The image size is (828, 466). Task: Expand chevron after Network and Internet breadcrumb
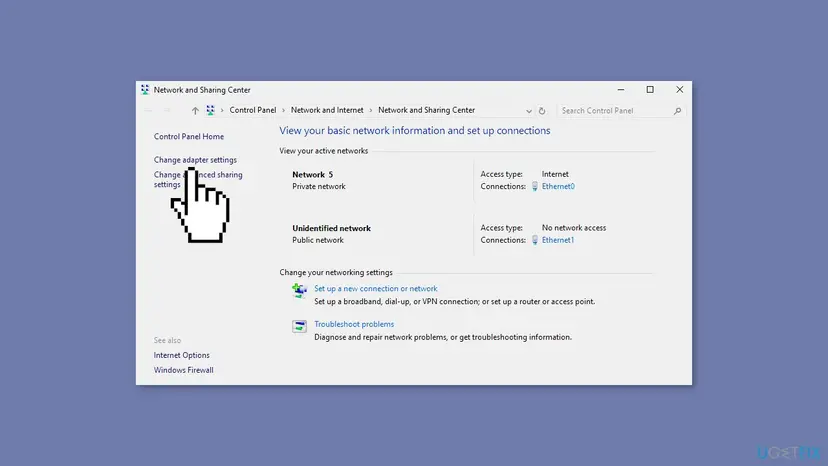(371, 110)
